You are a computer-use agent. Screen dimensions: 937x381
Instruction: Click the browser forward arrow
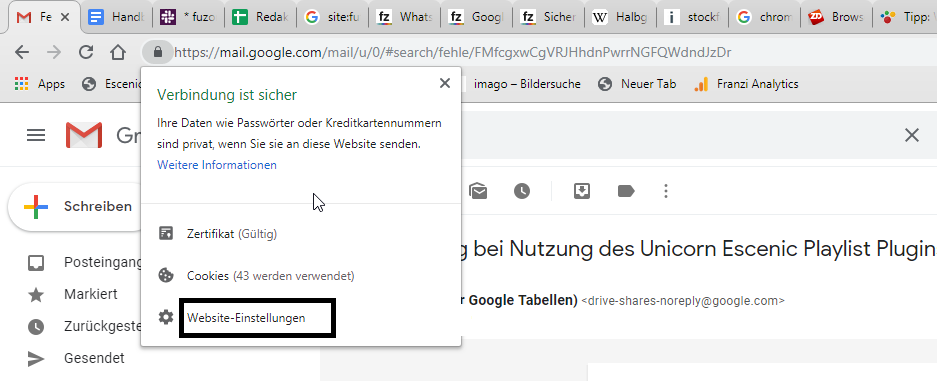click(54, 53)
